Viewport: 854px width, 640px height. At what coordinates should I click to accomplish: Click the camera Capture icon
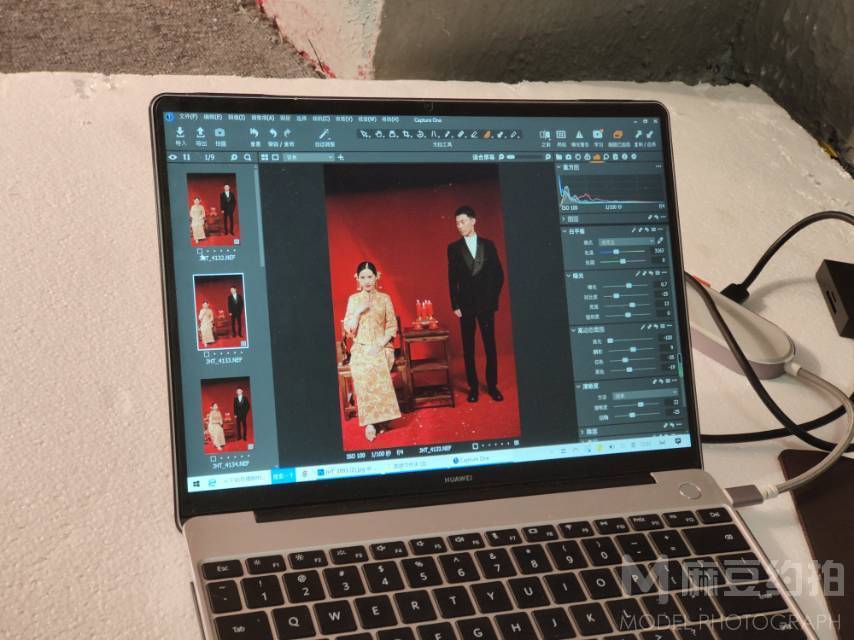point(220,134)
